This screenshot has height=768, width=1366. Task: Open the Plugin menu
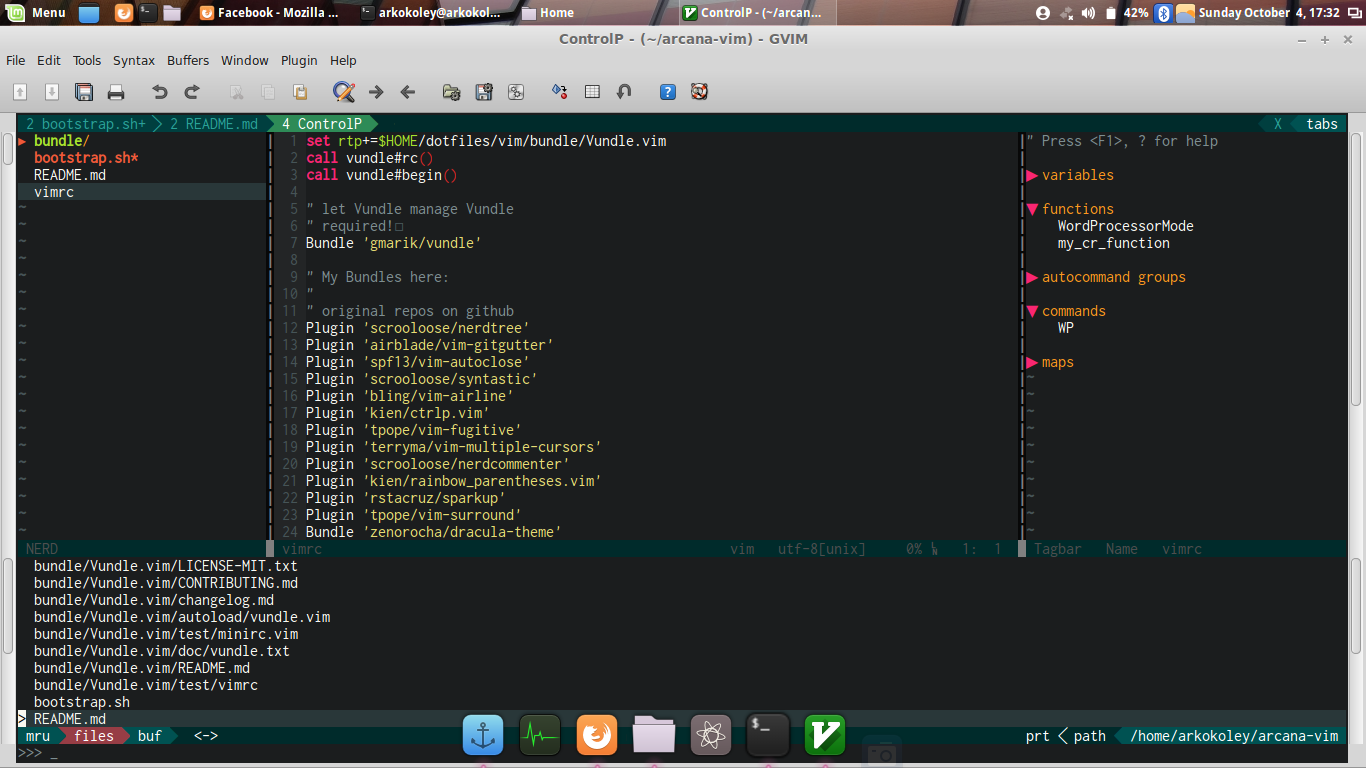tap(299, 60)
